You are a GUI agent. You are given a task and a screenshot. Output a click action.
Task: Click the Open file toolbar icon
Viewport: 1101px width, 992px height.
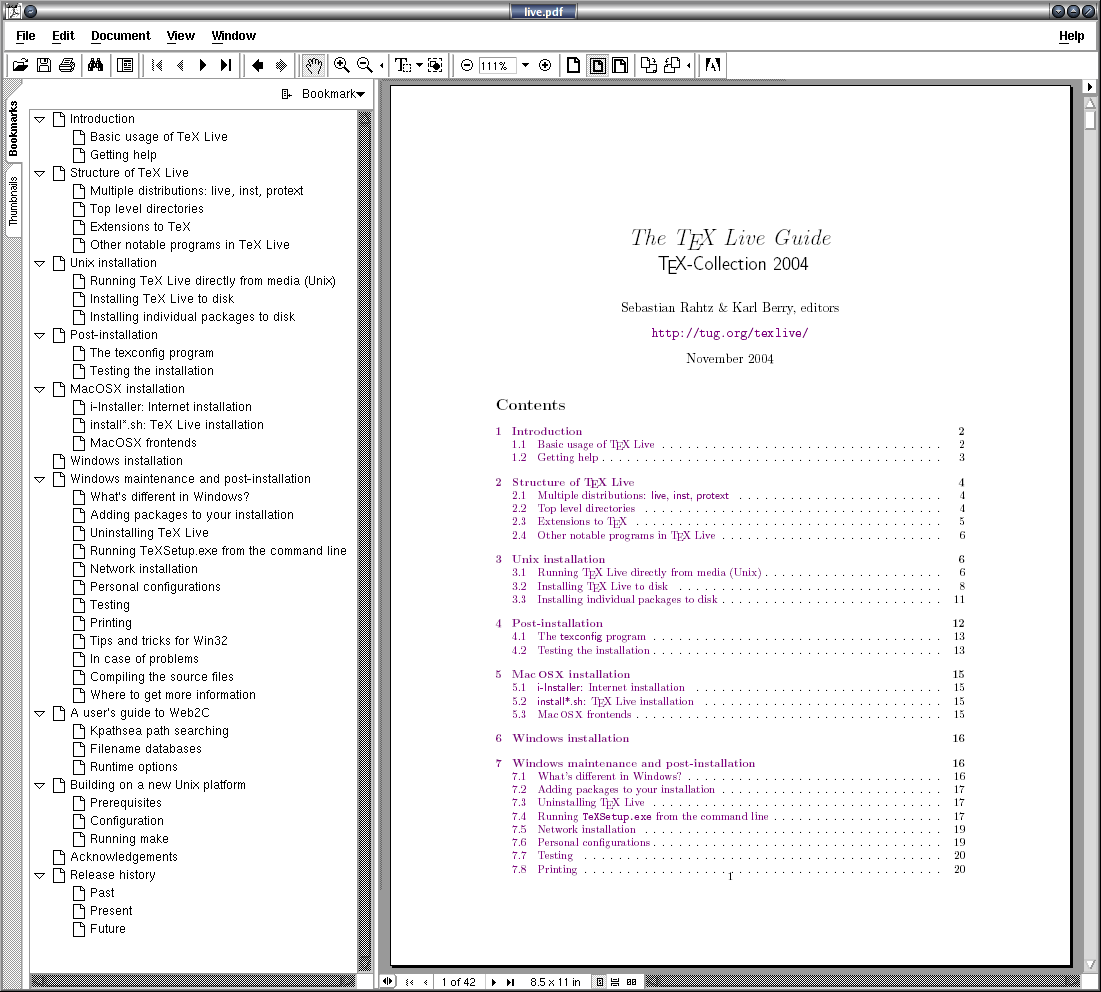pyautogui.click(x=20, y=66)
